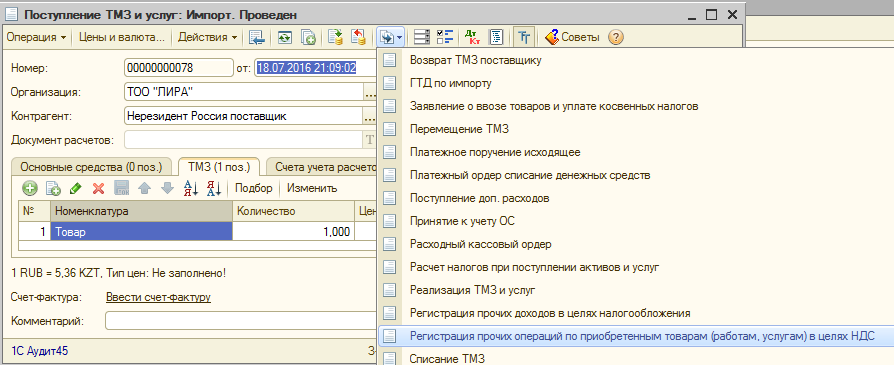
Task: Click the Комментарий input field
Action: [241, 321]
